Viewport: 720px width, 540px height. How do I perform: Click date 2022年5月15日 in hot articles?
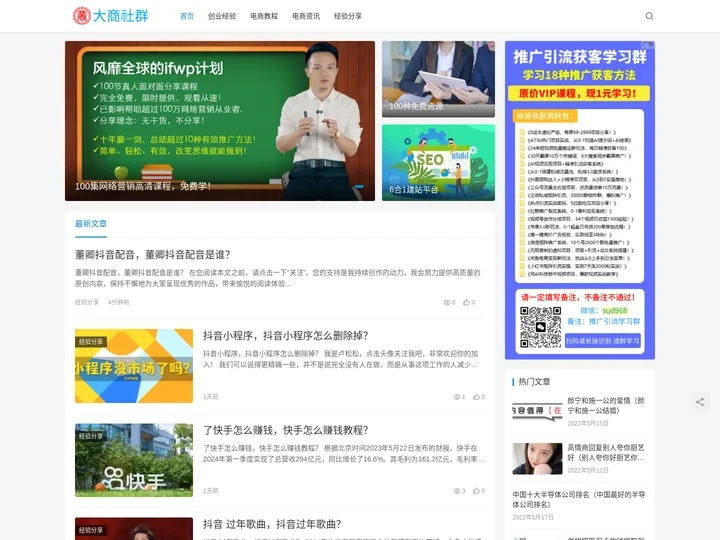click(588, 423)
